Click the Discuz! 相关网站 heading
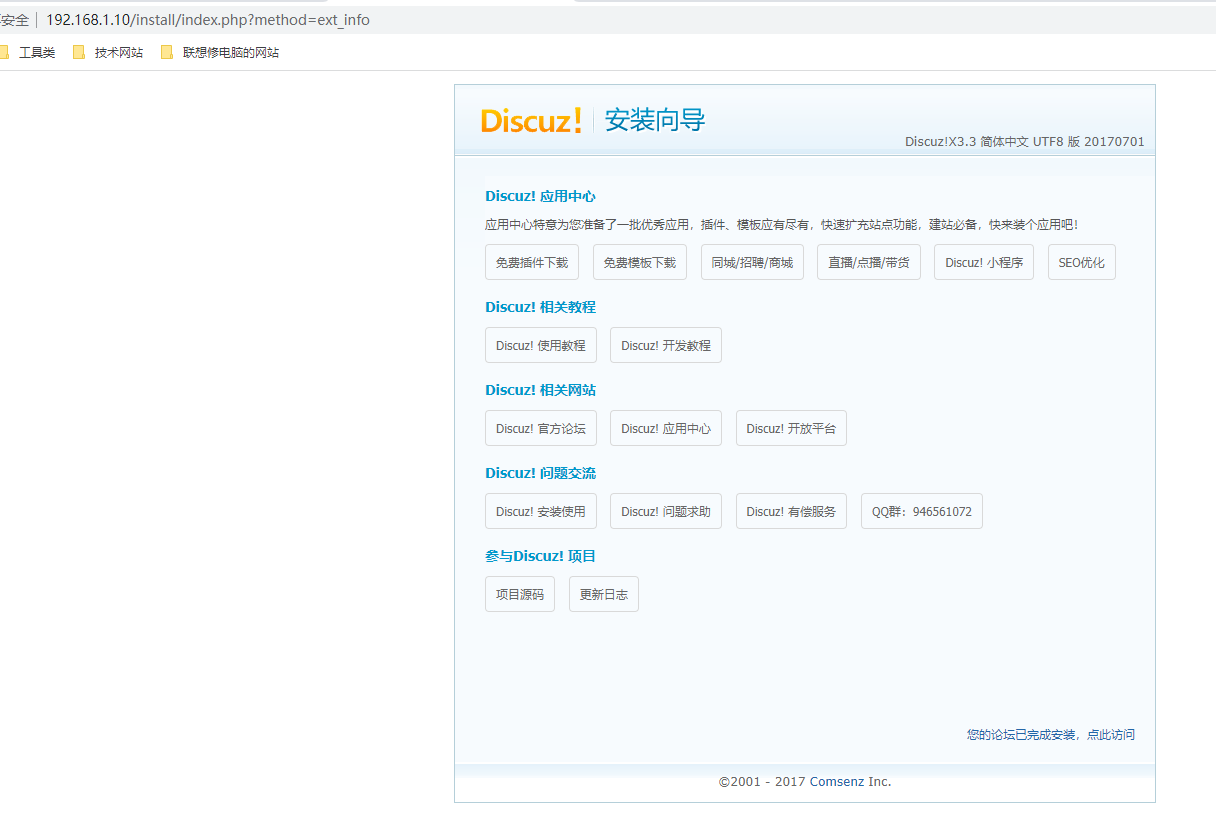 541,390
